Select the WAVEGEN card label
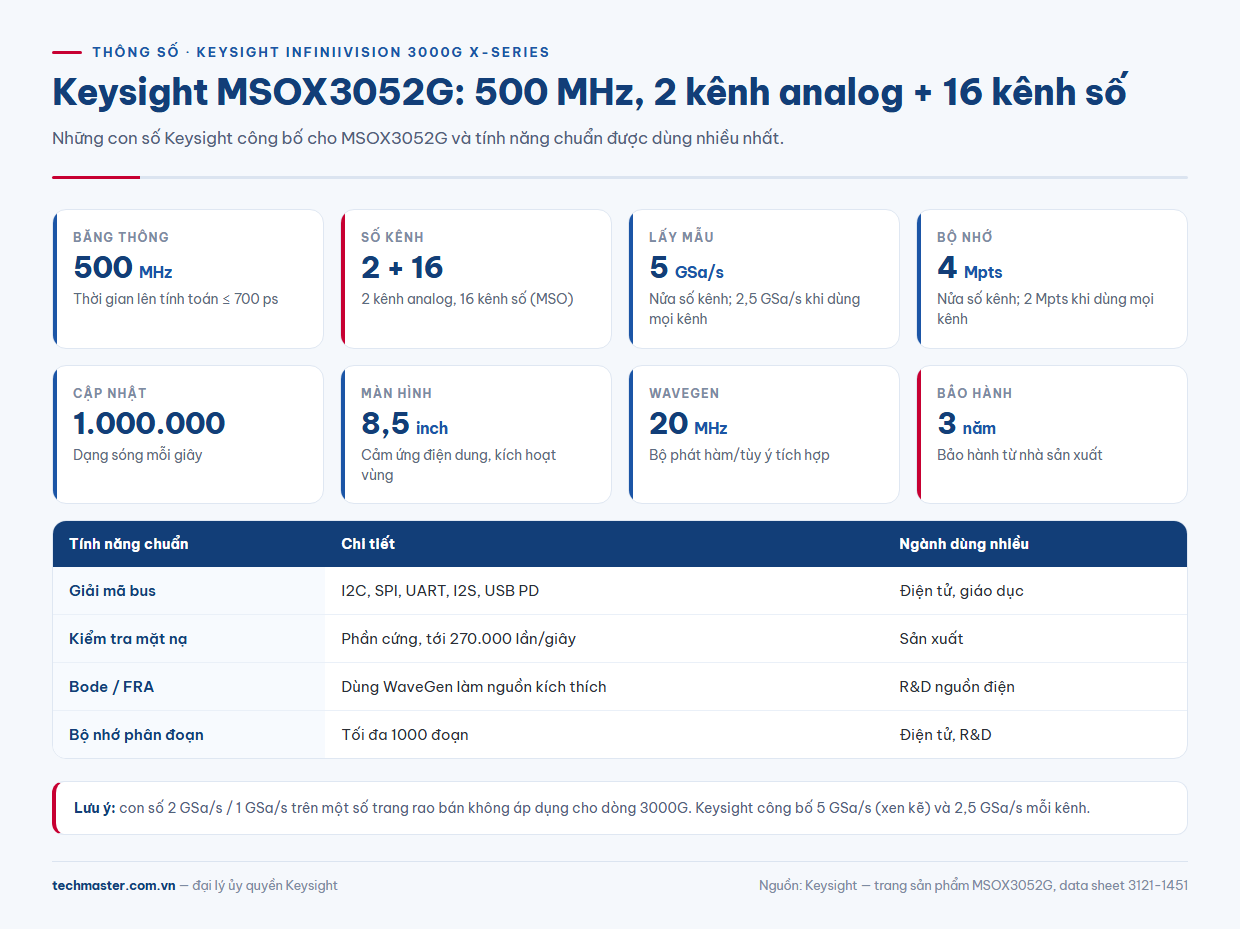This screenshot has width=1240, height=929. pos(684,393)
